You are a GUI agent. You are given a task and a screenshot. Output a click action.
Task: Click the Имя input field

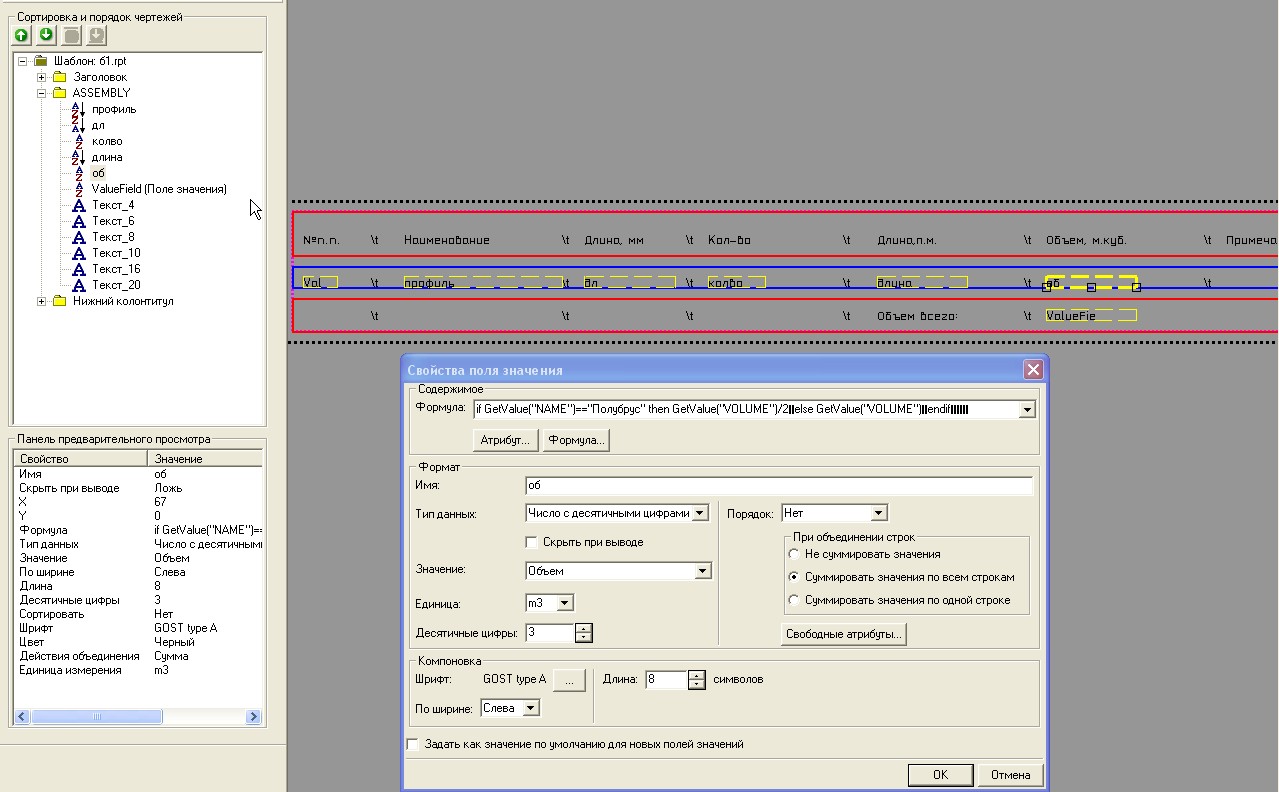[778, 486]
